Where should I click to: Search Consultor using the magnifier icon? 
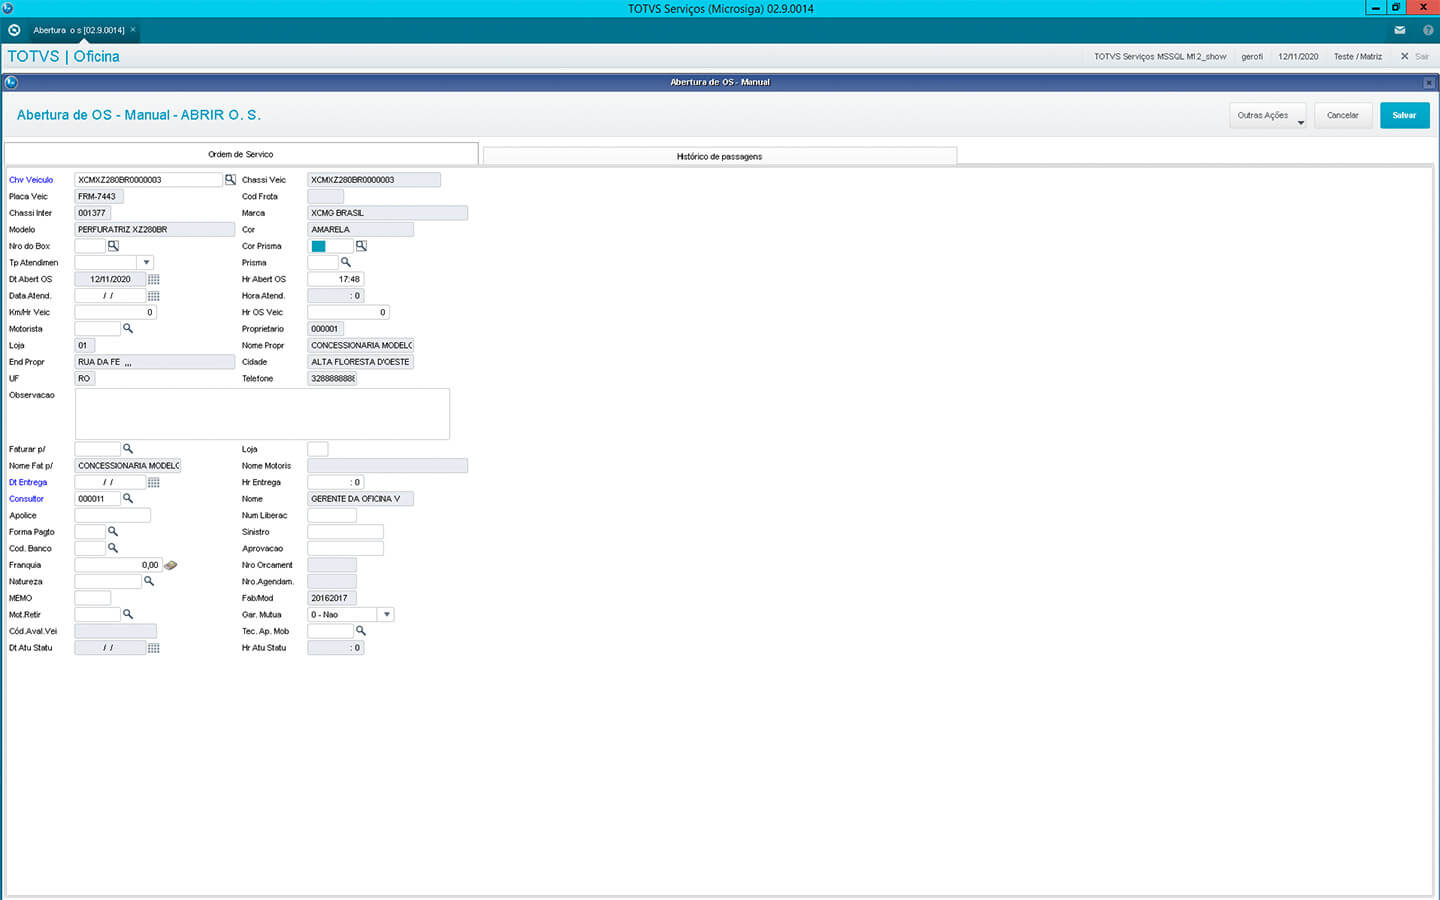click(x=128, y=499)
